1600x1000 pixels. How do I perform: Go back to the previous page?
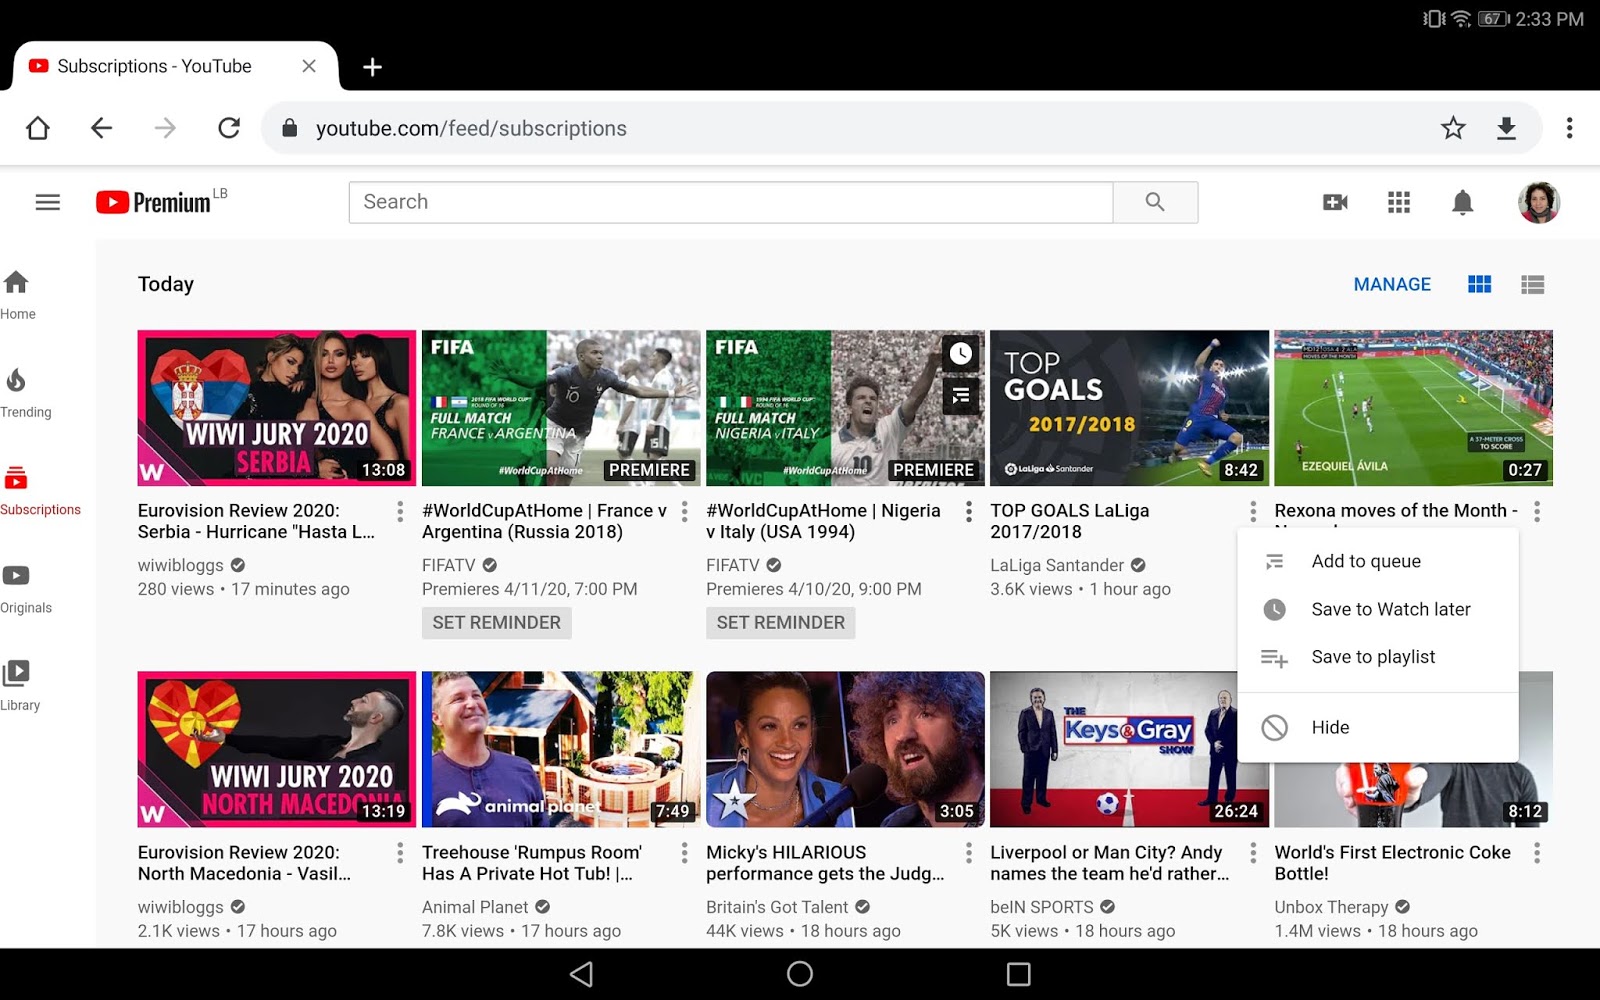click(x=101, y=128)
